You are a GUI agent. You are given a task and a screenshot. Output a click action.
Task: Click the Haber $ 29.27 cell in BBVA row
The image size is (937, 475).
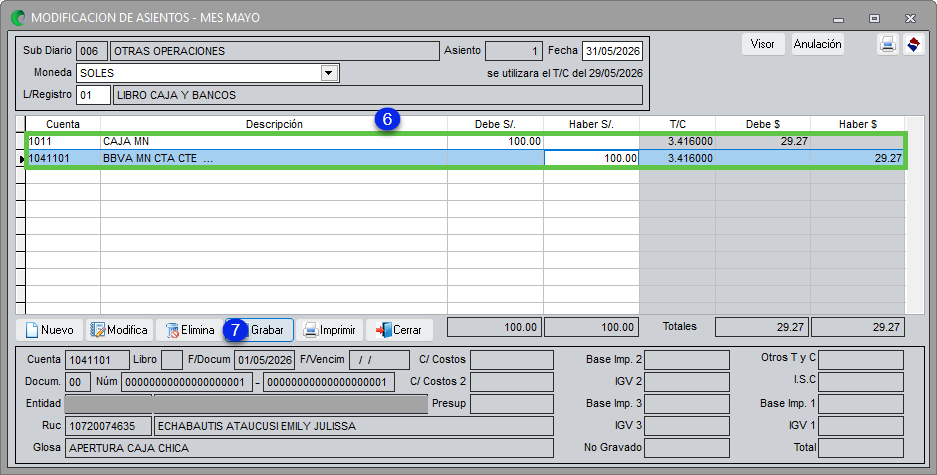(x=858, y=158)
